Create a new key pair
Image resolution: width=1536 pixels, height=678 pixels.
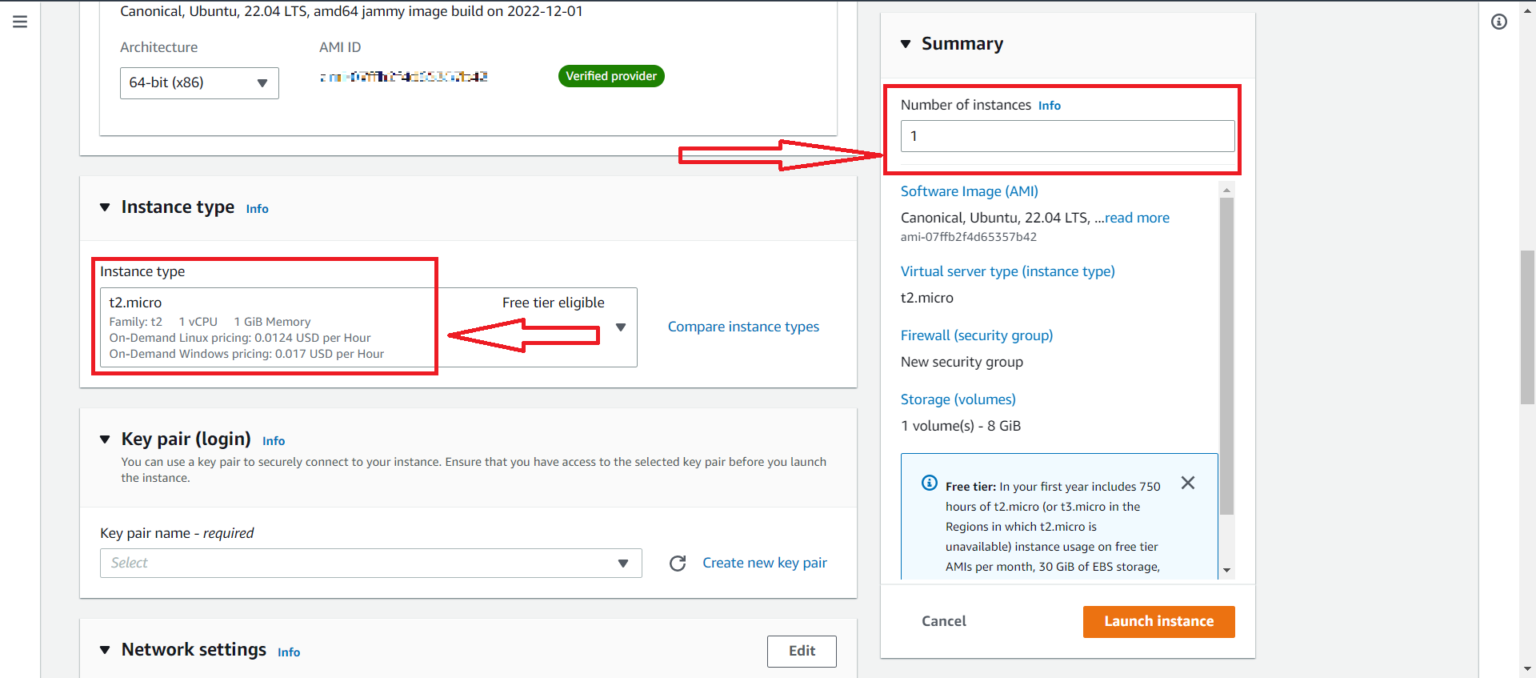(764, 562)
